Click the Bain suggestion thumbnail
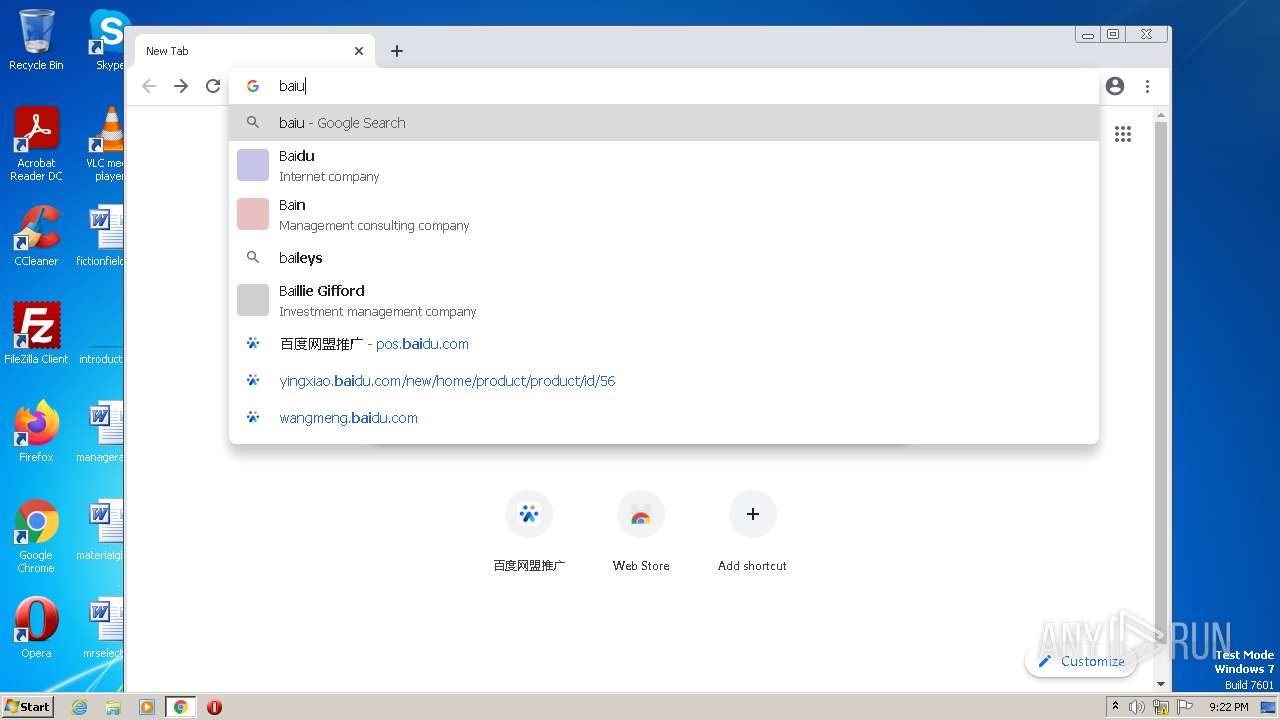This screenshot has height=720, width=1280. (x=253, y=214)
